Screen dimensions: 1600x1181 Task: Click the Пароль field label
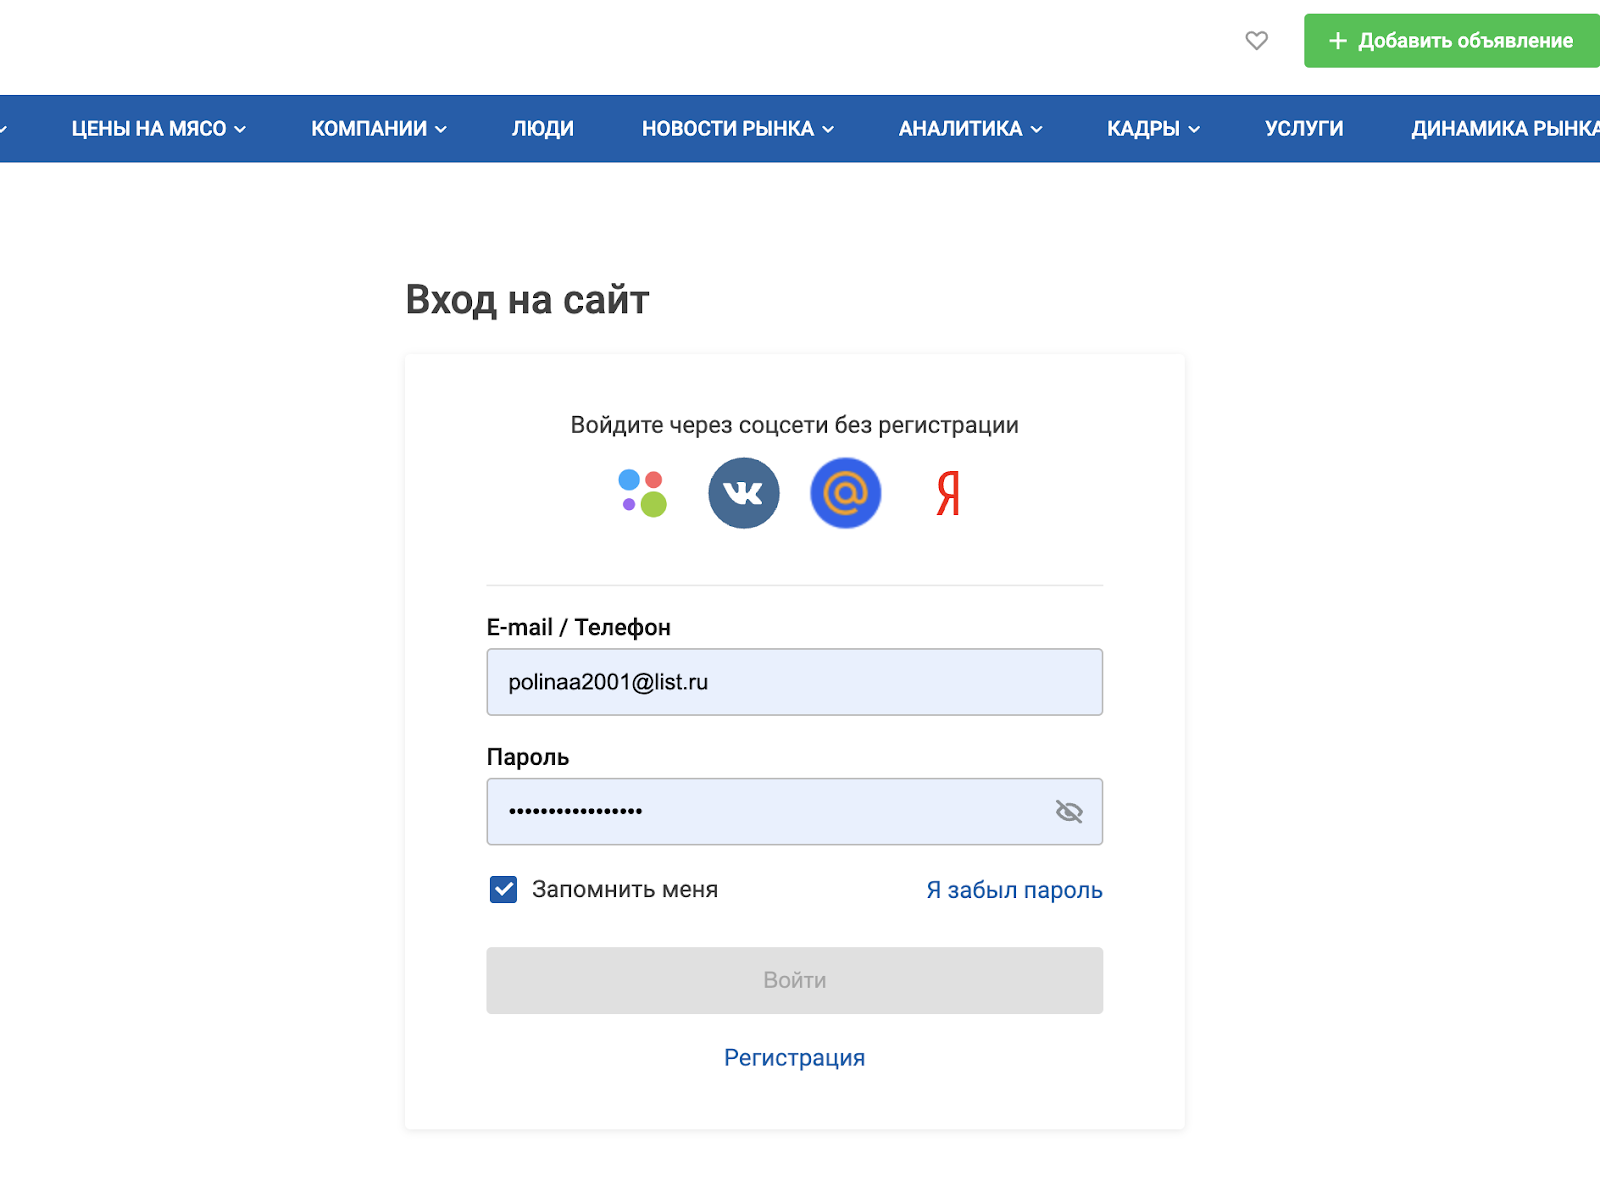[x=528, y=757]
